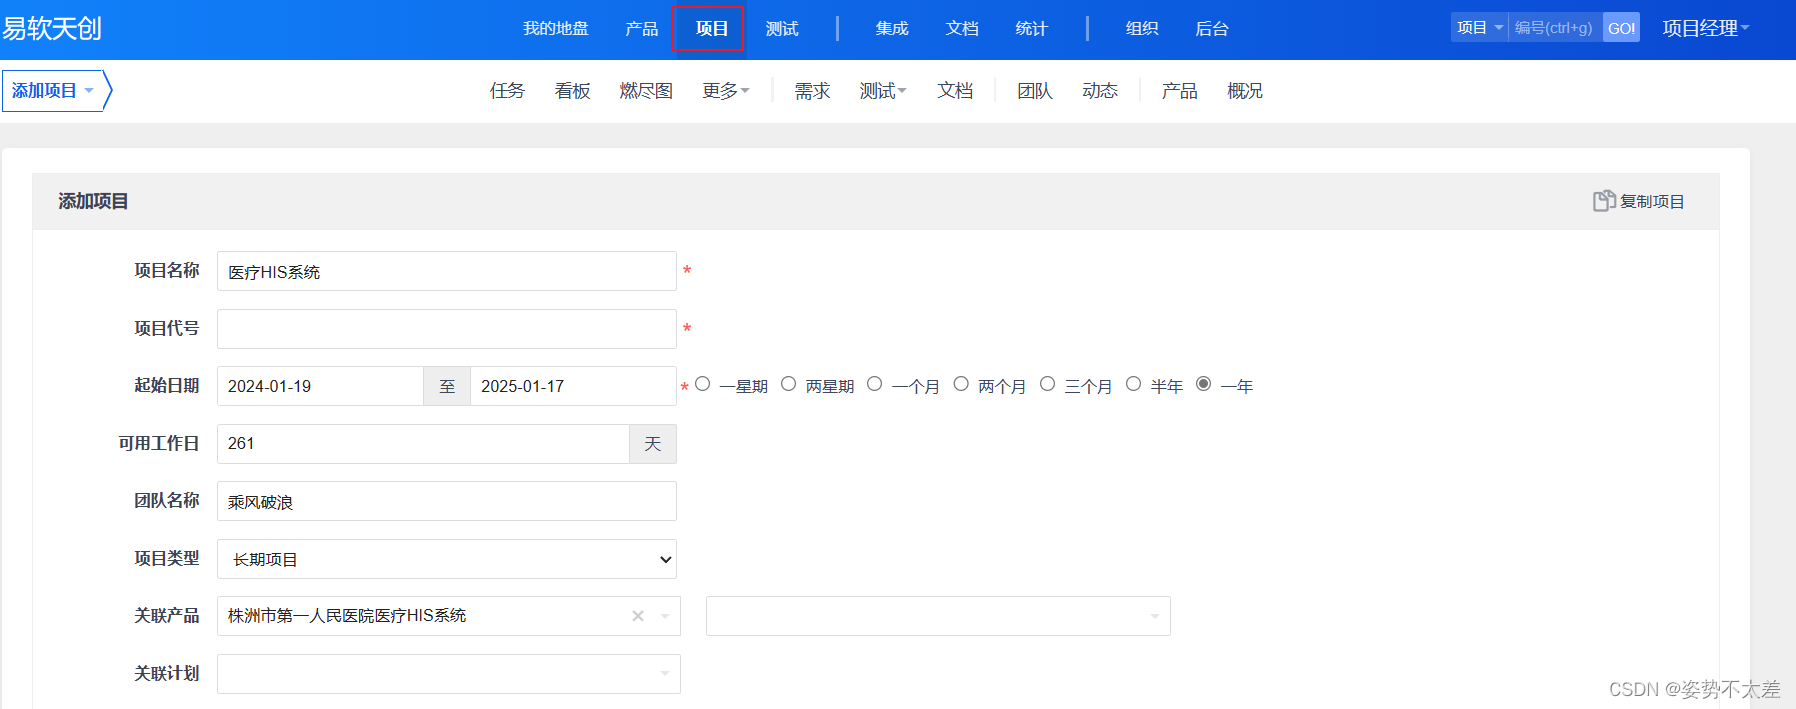This screenshot has height=709, width=1796.
Task: Click the 易软天创 logo
Action: click(52, 28)
